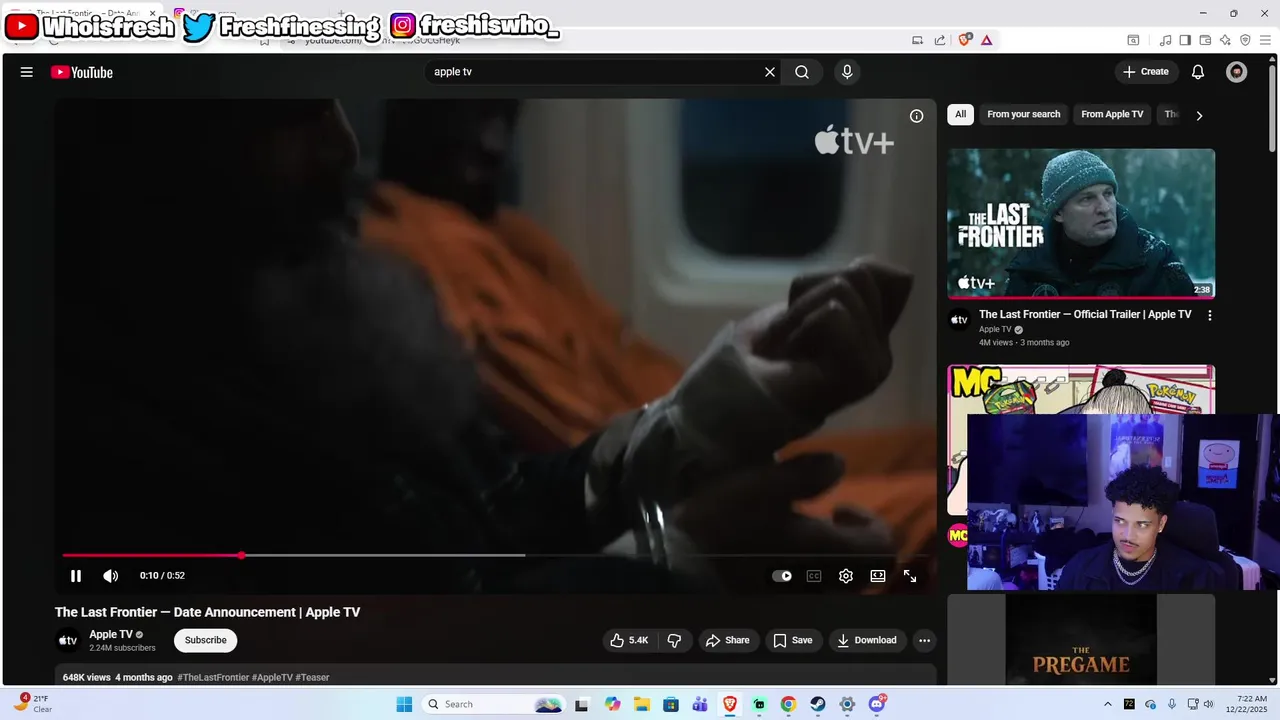Download the video

(x=867, y=640)
